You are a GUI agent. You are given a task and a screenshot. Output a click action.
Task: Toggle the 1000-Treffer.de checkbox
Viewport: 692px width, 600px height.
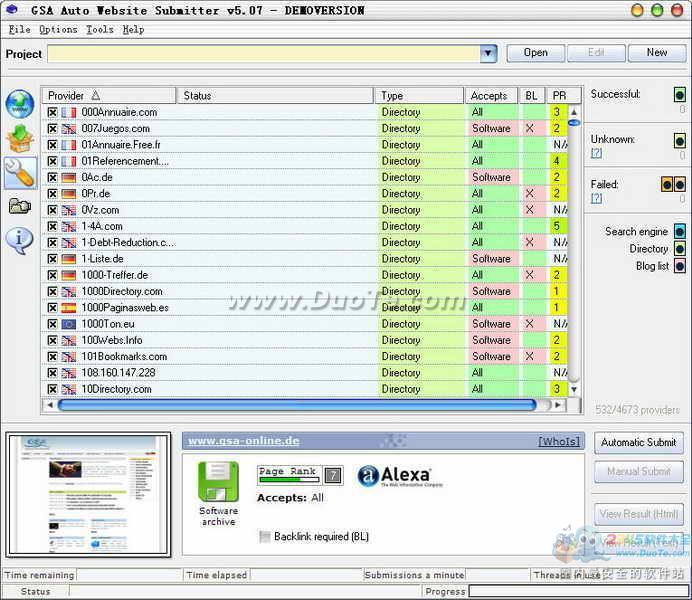(52, 275)
